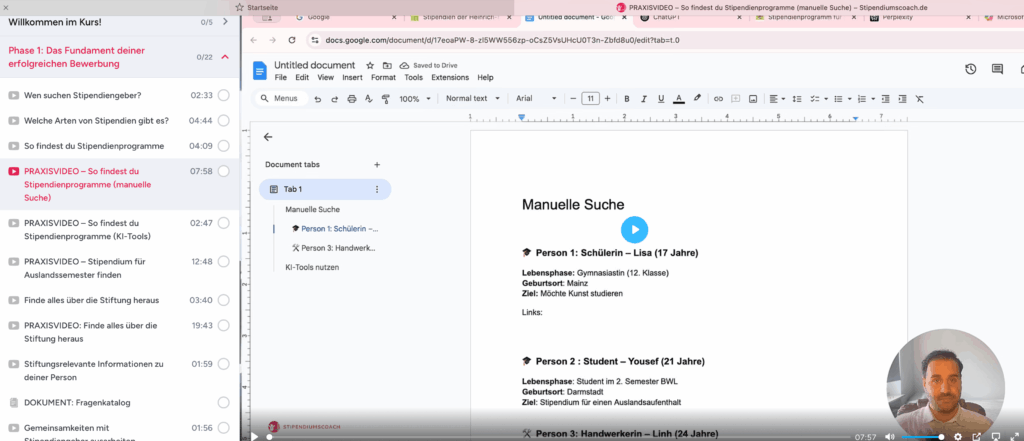Open version history clock icon
This screenshot has height=441, width=1024.
970,69
